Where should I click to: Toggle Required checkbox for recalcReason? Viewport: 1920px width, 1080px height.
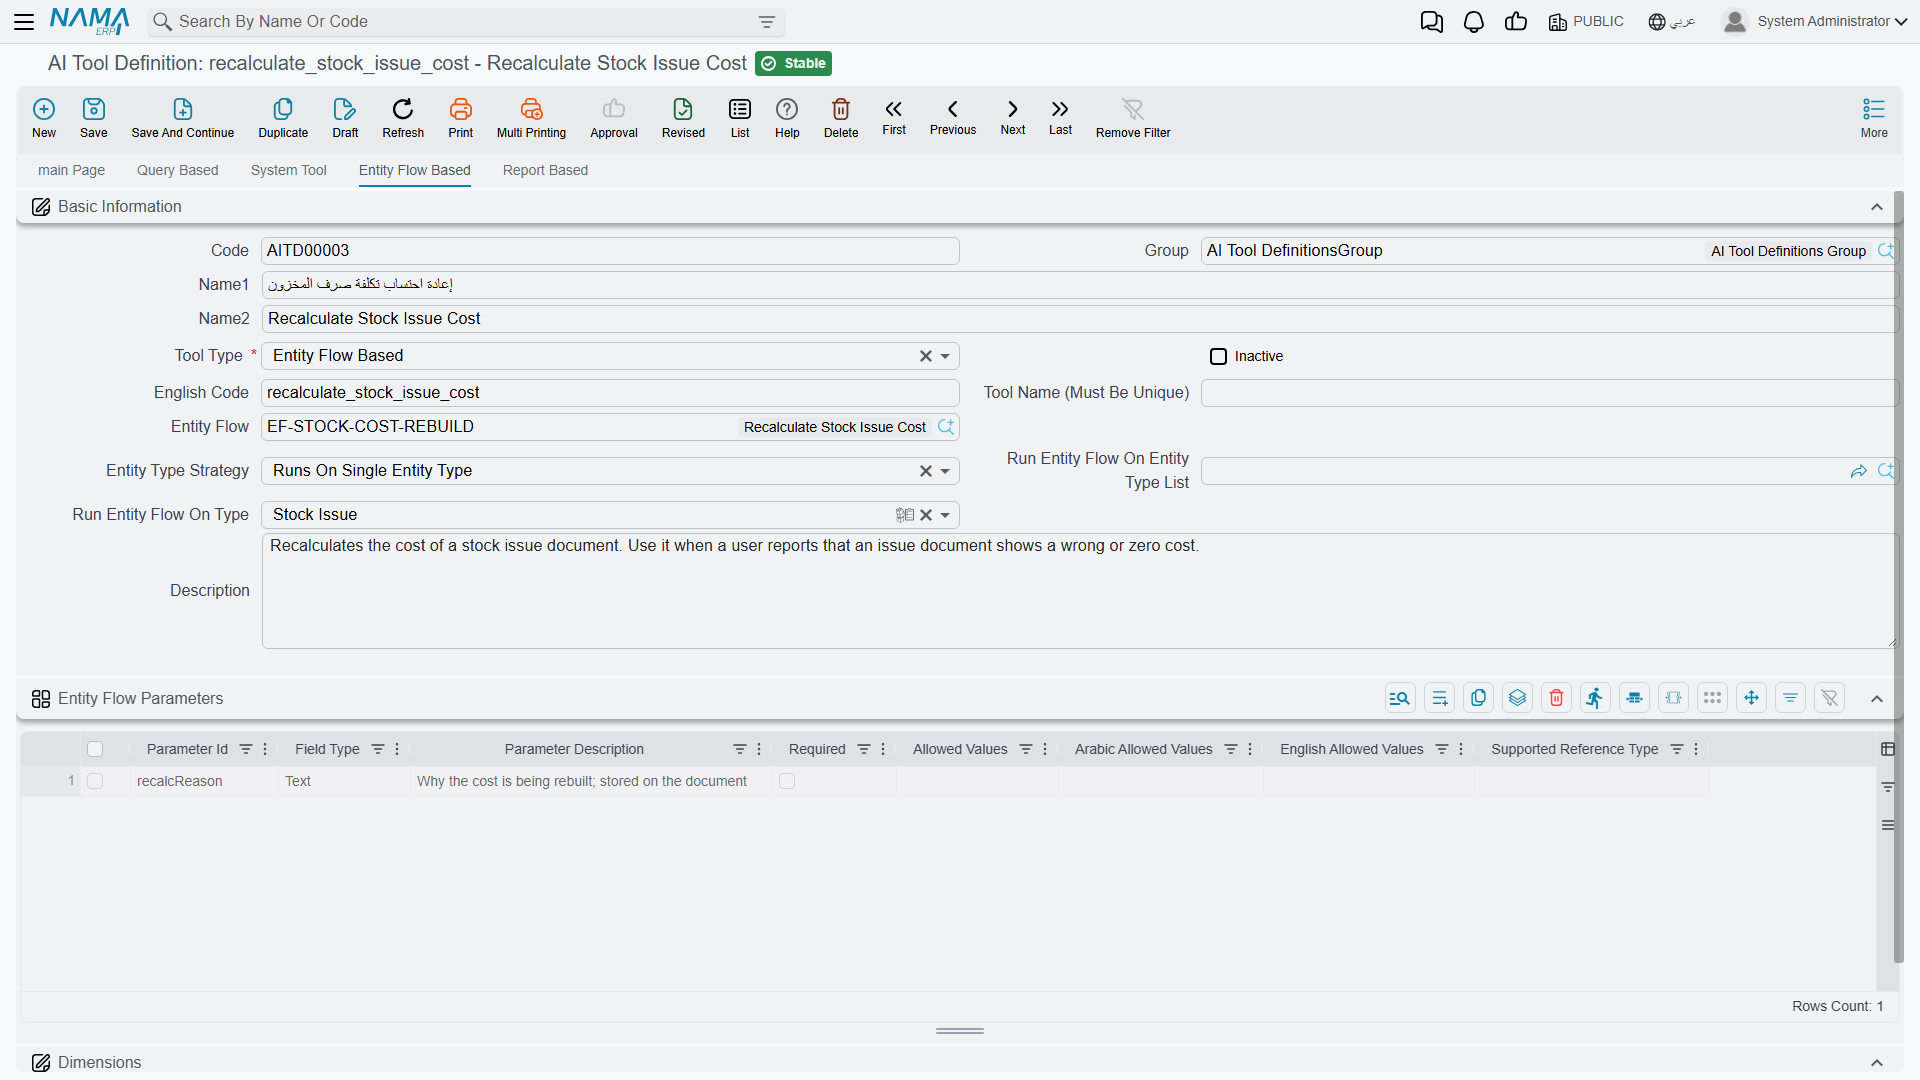tap(787, 781)
